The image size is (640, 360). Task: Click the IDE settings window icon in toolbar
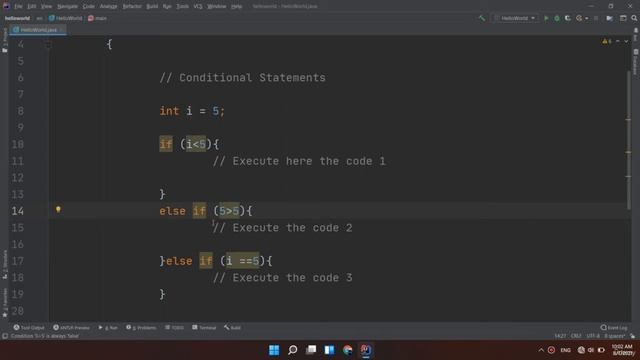click(x=623, y=18)
